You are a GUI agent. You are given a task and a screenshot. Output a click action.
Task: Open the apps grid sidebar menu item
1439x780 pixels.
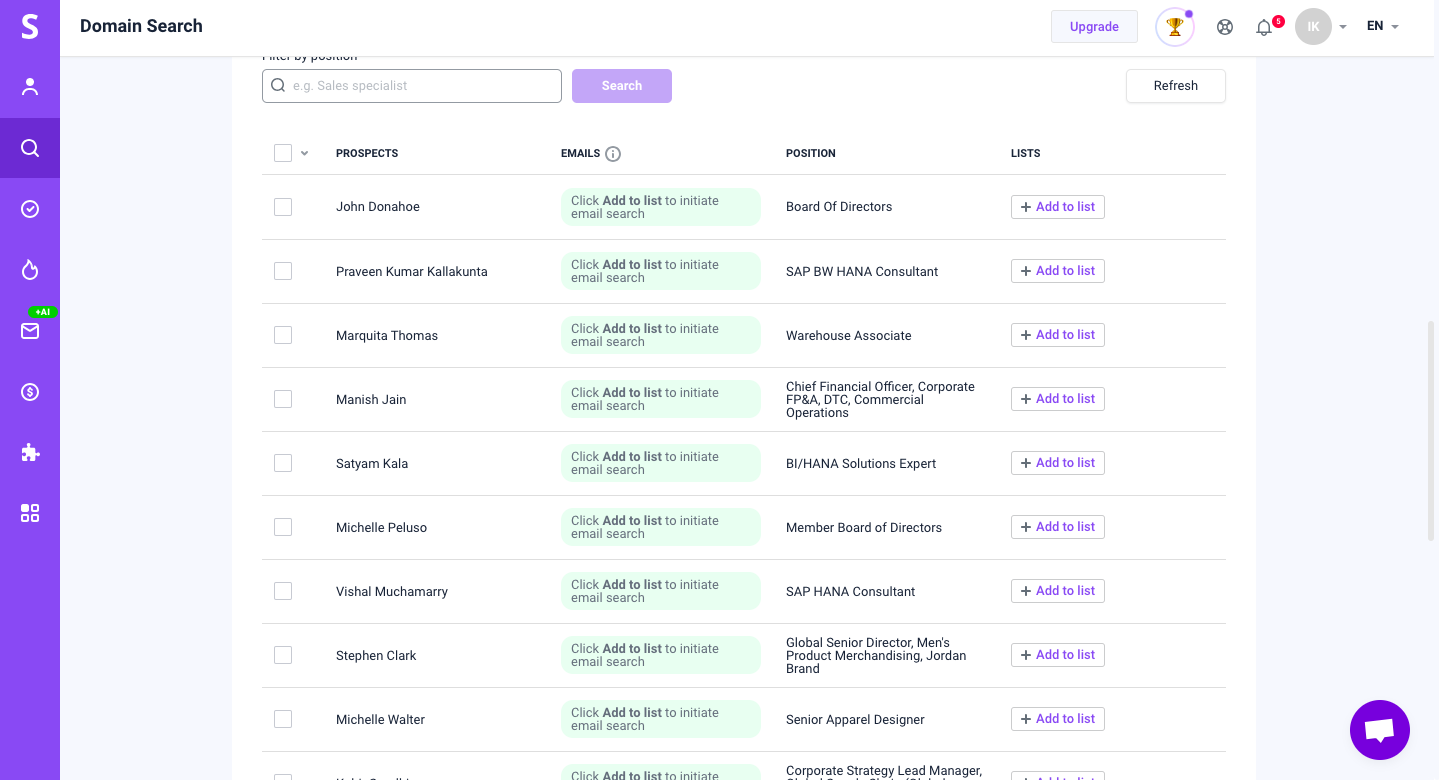coord(30,513)
